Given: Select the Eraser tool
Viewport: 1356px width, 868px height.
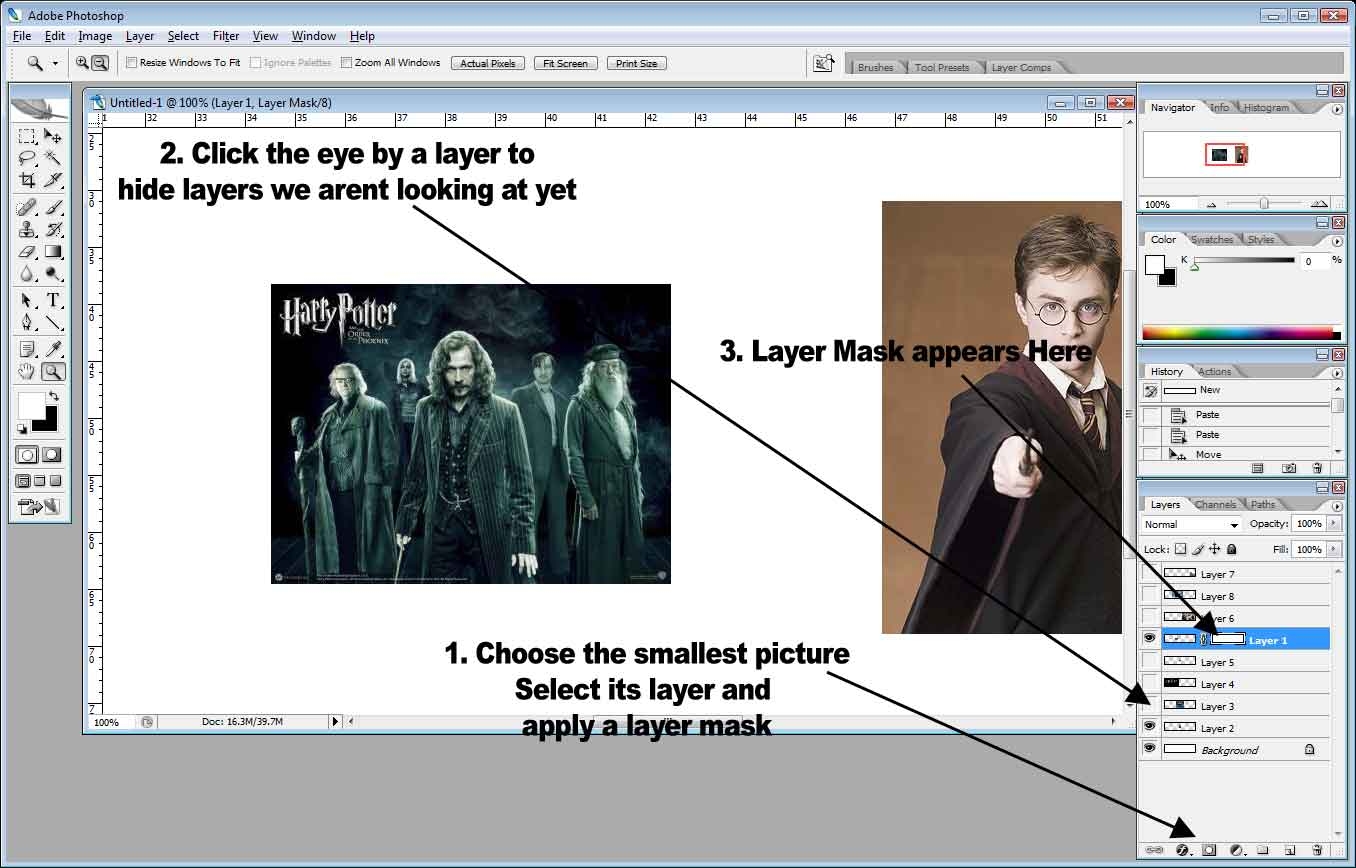Looking at the screenshot, I should click(28, 252).
